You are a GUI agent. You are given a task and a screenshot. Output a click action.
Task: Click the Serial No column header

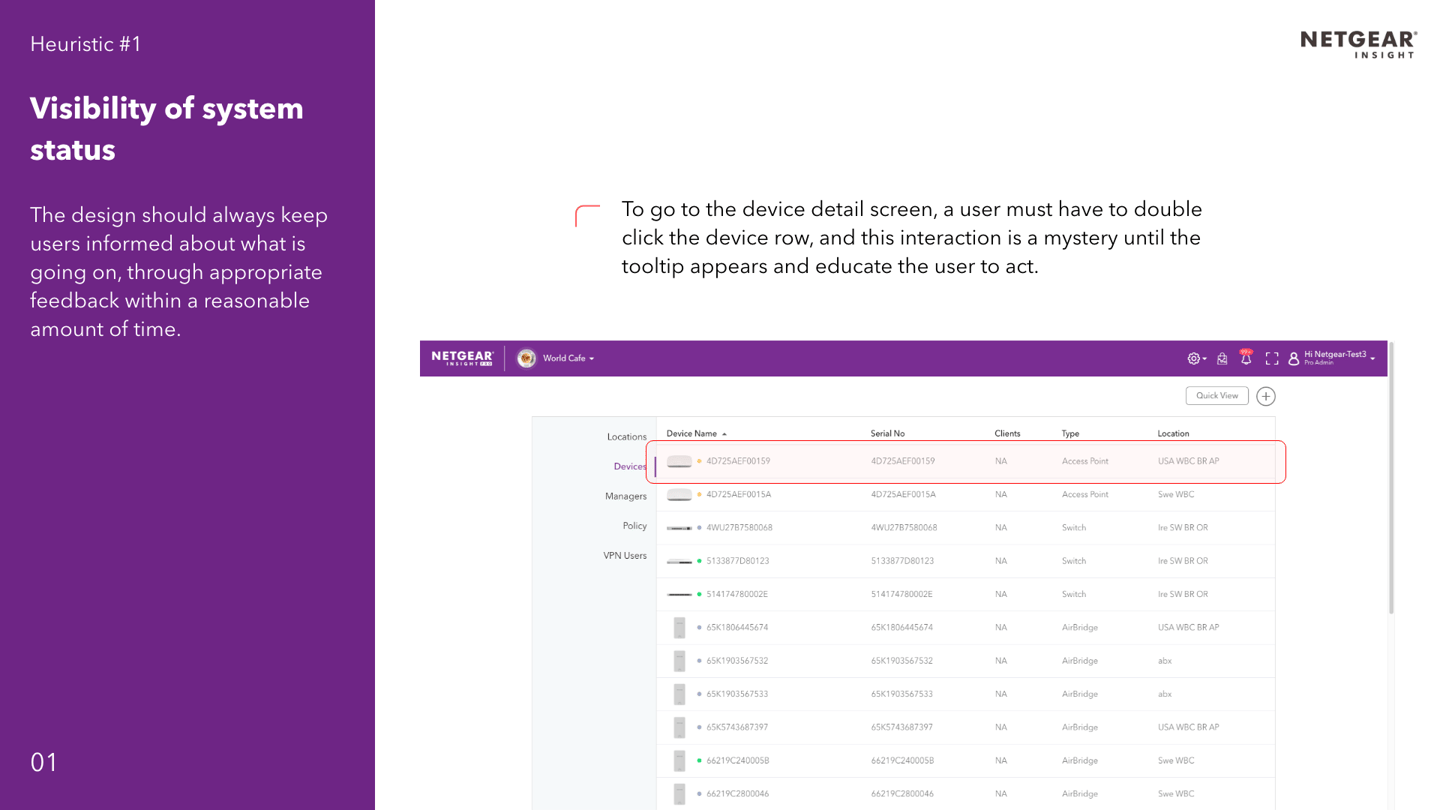888,434
